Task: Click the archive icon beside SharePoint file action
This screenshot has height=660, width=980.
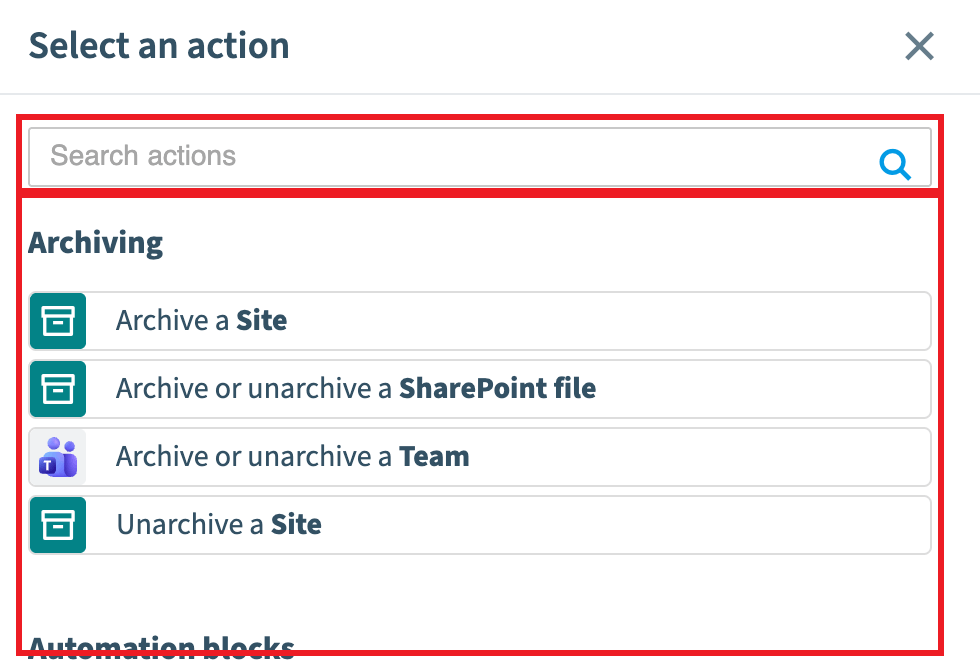Action: pyautogui.click(x=58, y=389)
